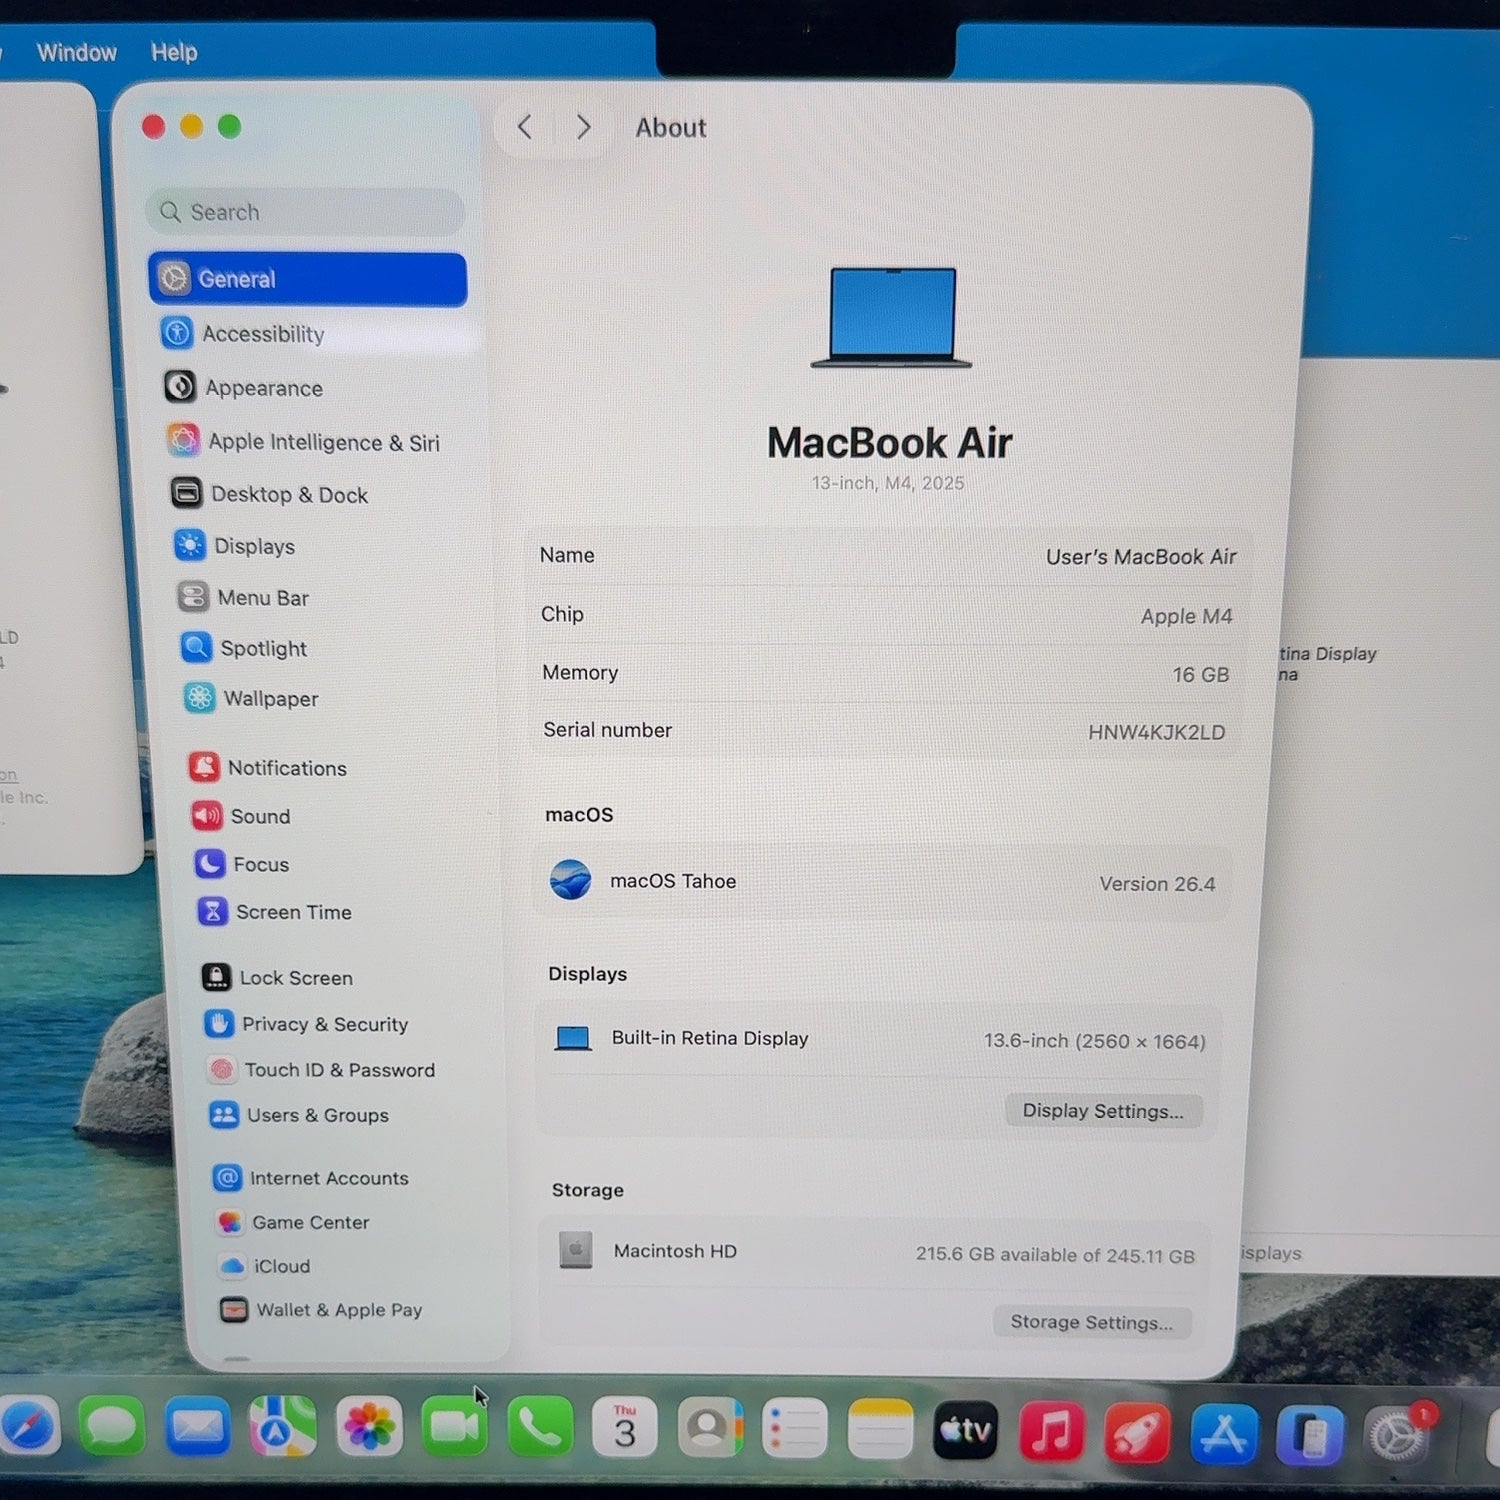Click the "13-inch, M4, 2025" subtitle
The image size is (1500, 1500).
point(888,483)
